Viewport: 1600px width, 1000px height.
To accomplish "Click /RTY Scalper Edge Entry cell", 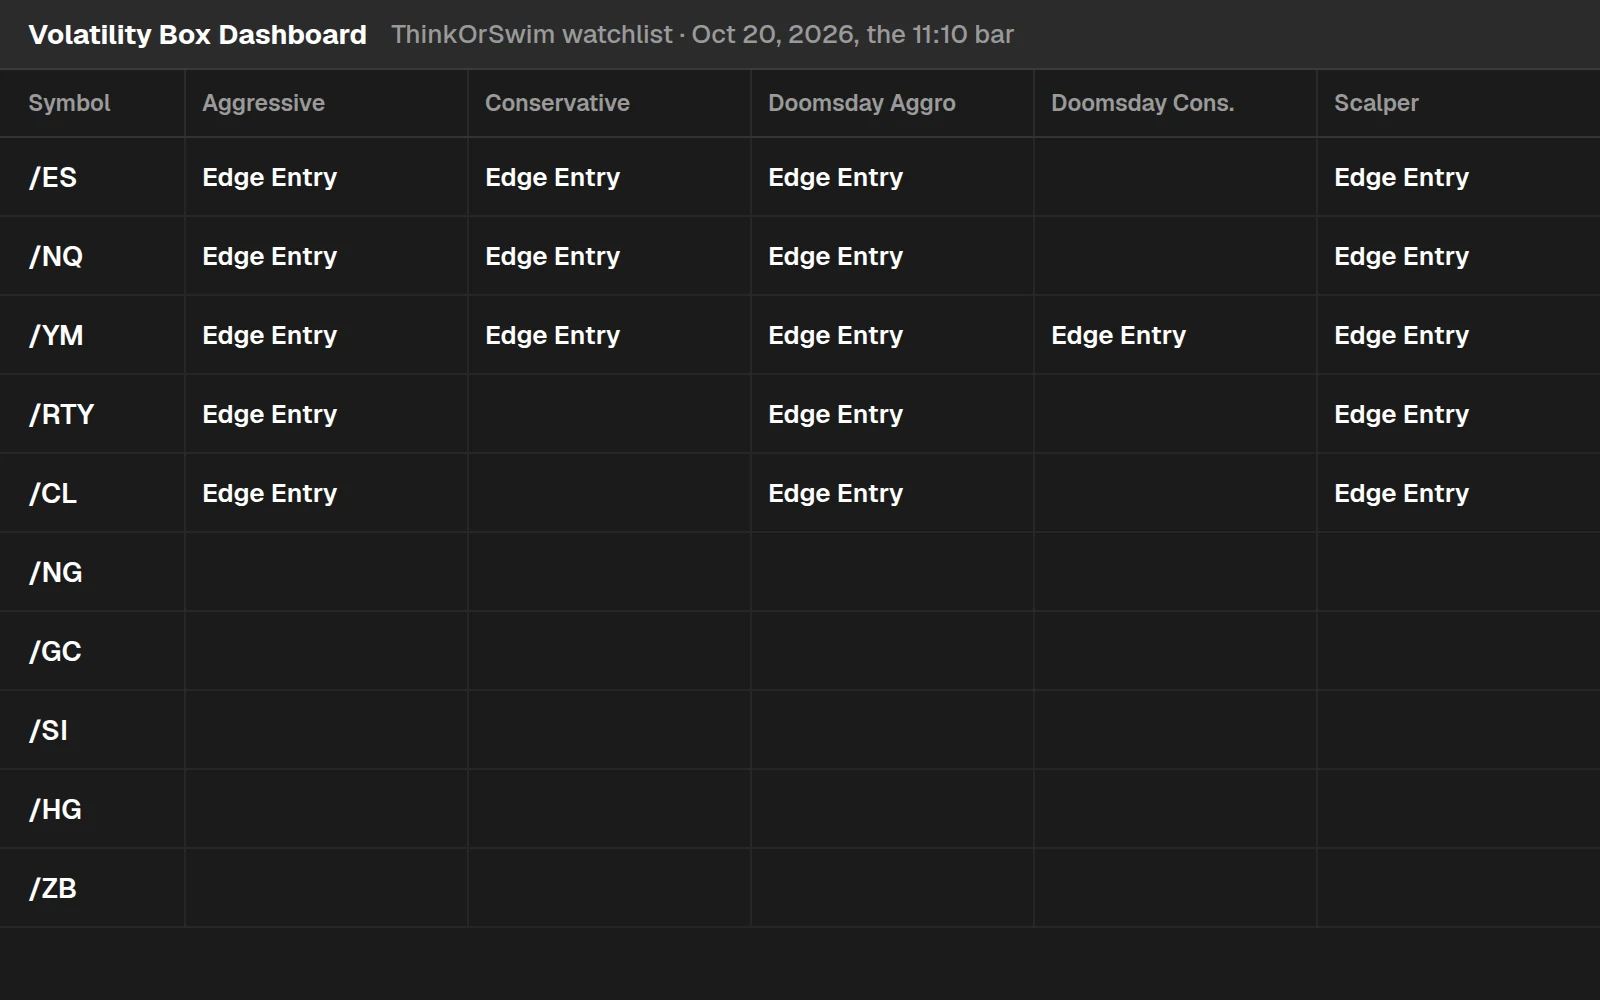I will coord(1458,414).
